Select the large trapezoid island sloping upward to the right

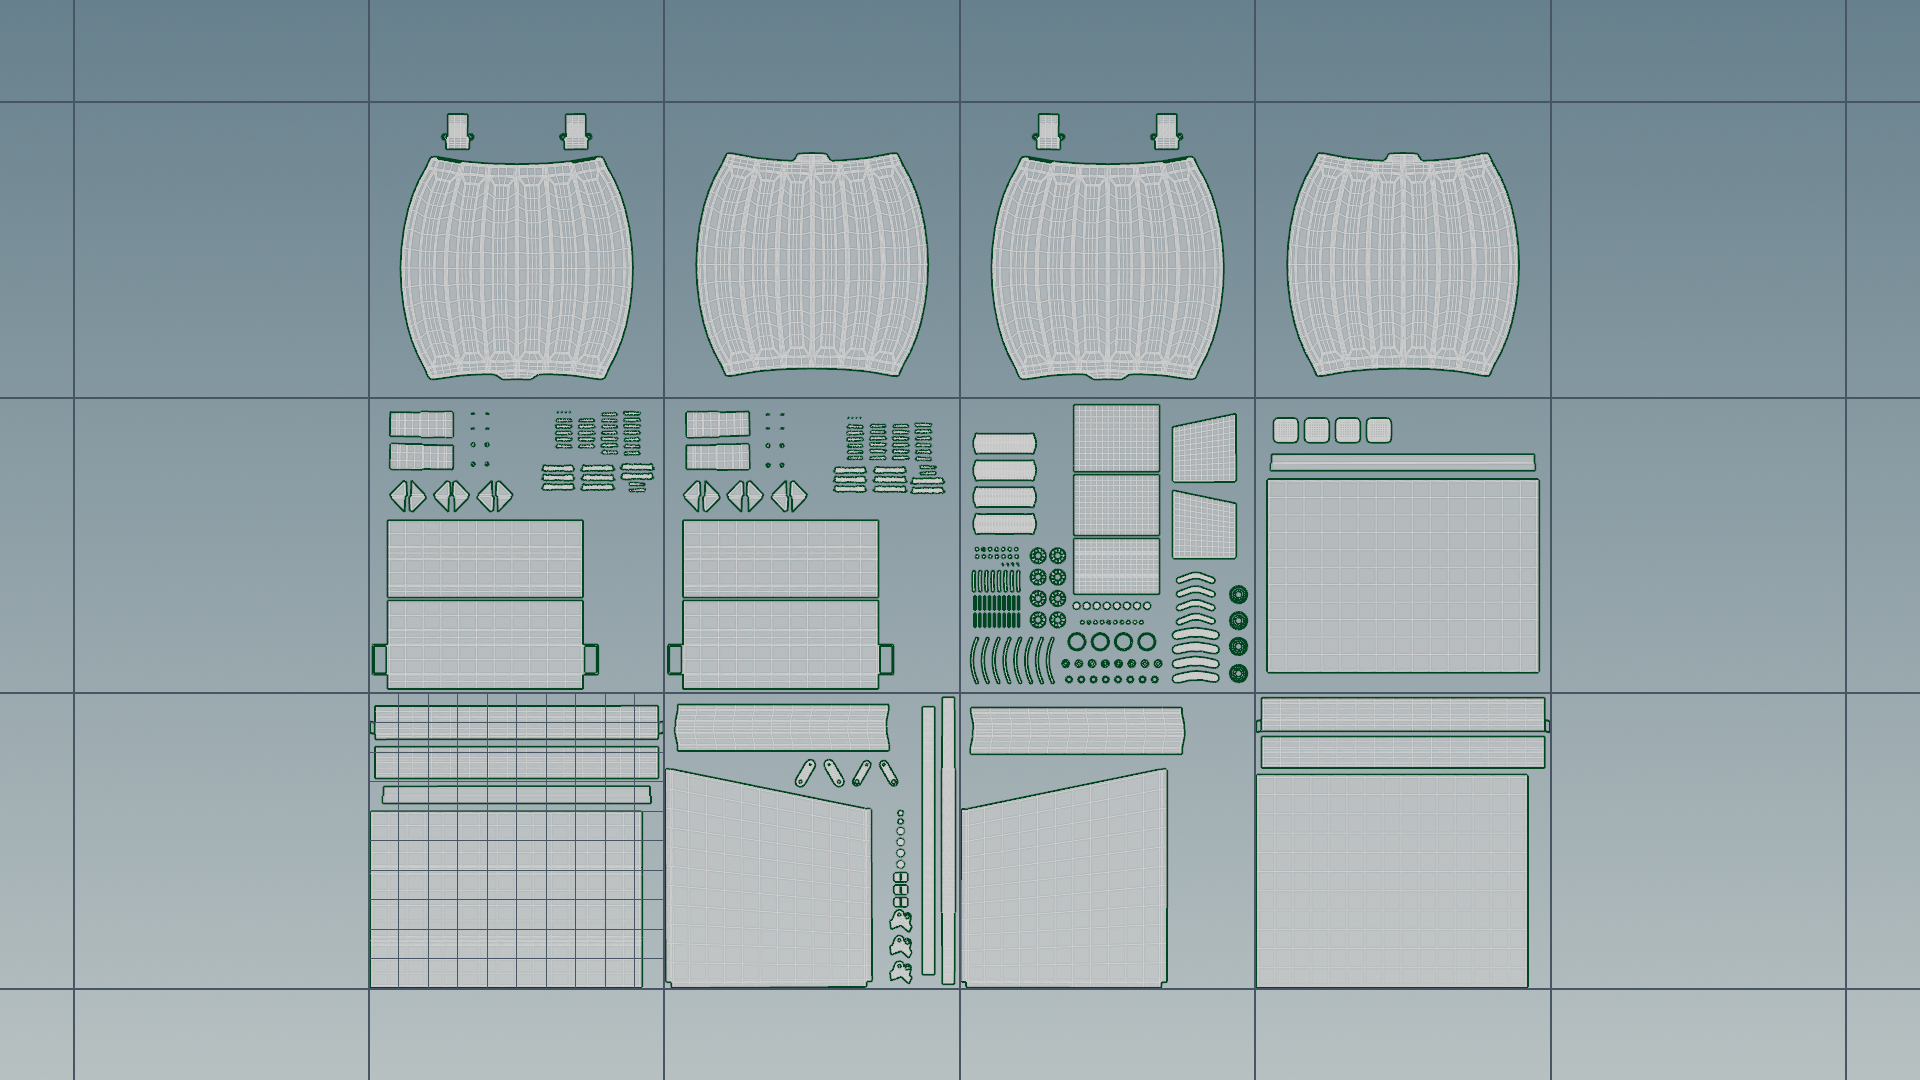pyautogui.click(x=1064, y=878)
